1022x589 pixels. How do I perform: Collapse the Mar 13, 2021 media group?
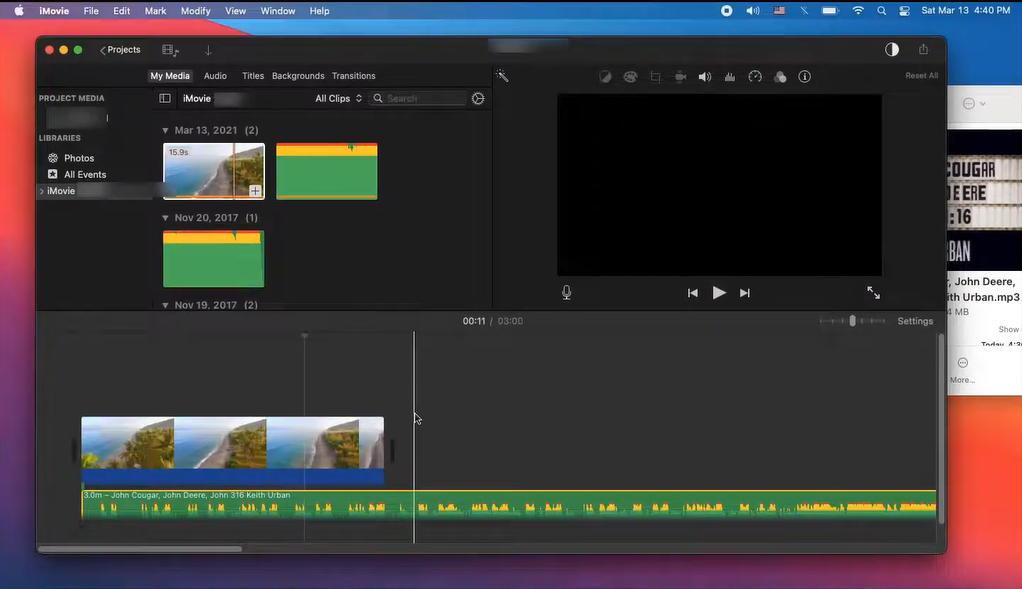(164, 130)
